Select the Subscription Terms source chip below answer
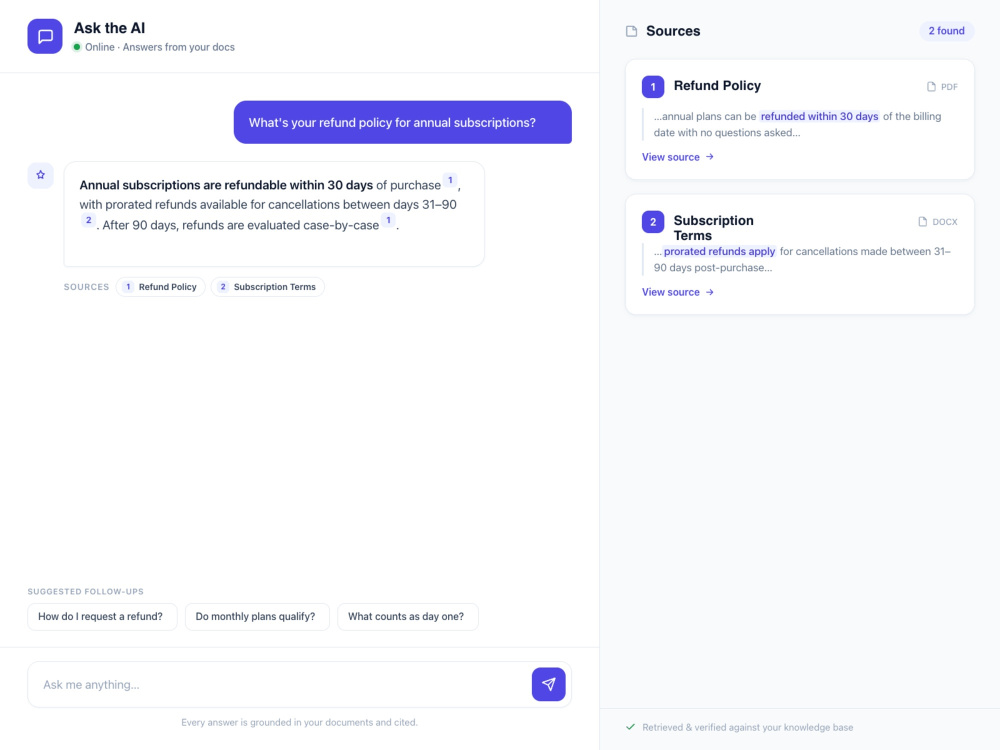1000x750 pixels. [x=268, y=287]
